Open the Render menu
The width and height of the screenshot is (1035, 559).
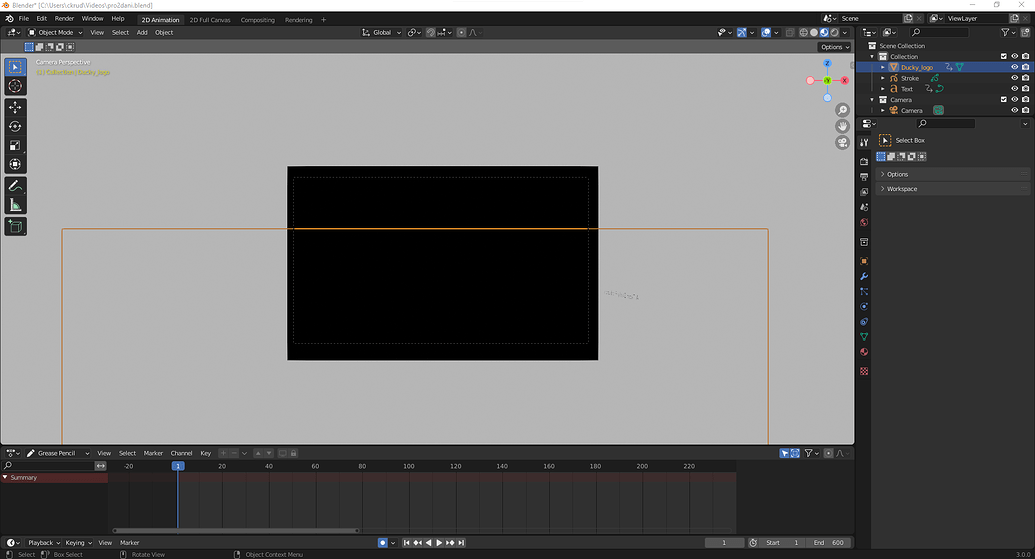64,18
